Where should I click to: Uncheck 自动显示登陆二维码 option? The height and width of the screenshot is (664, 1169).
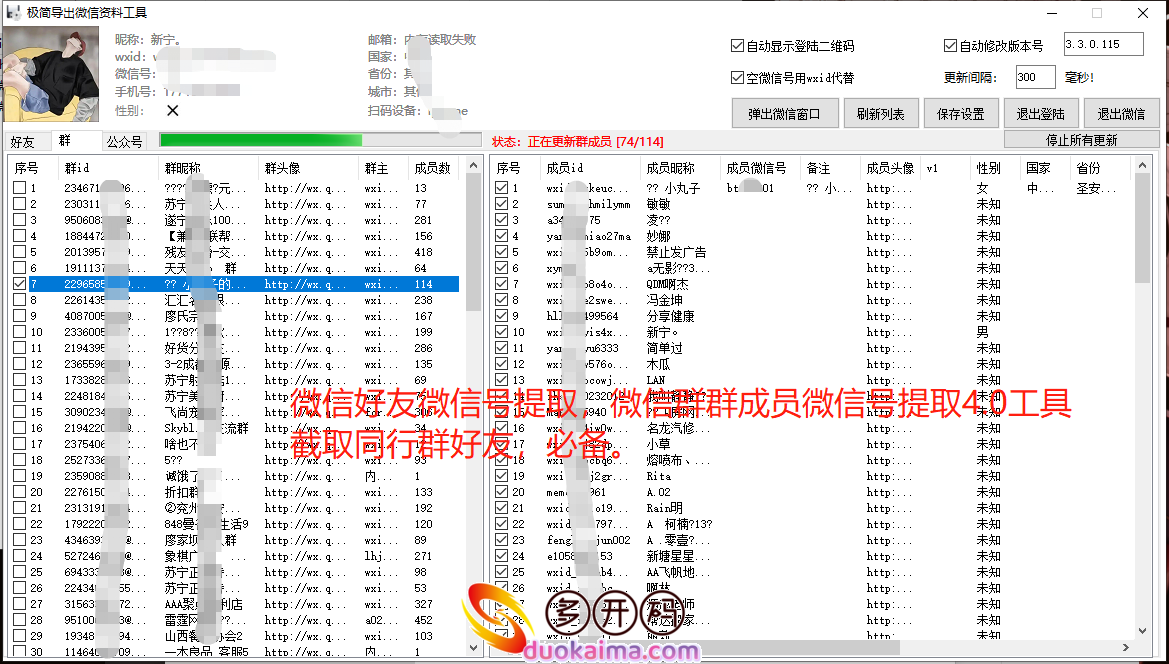pos(737,44)
